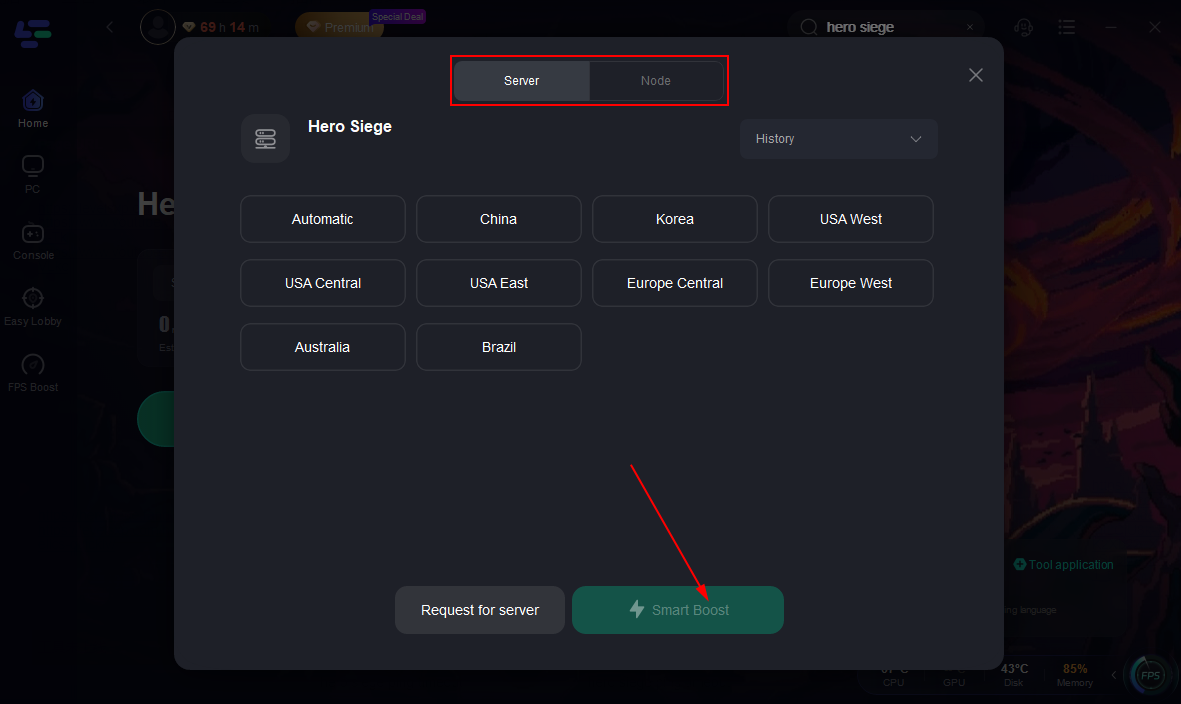The width and height of the screenshot is (1181, 704).
Task: Open the list menu icon
Action: pyautogui.click(x=1067, y=27)
